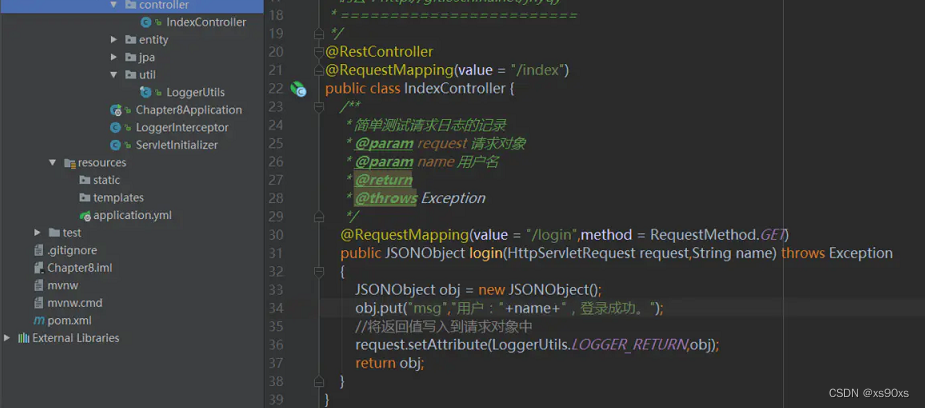Click line number 34 in the gutter
This screenshot has width=925, height=408.
[275, 308]
